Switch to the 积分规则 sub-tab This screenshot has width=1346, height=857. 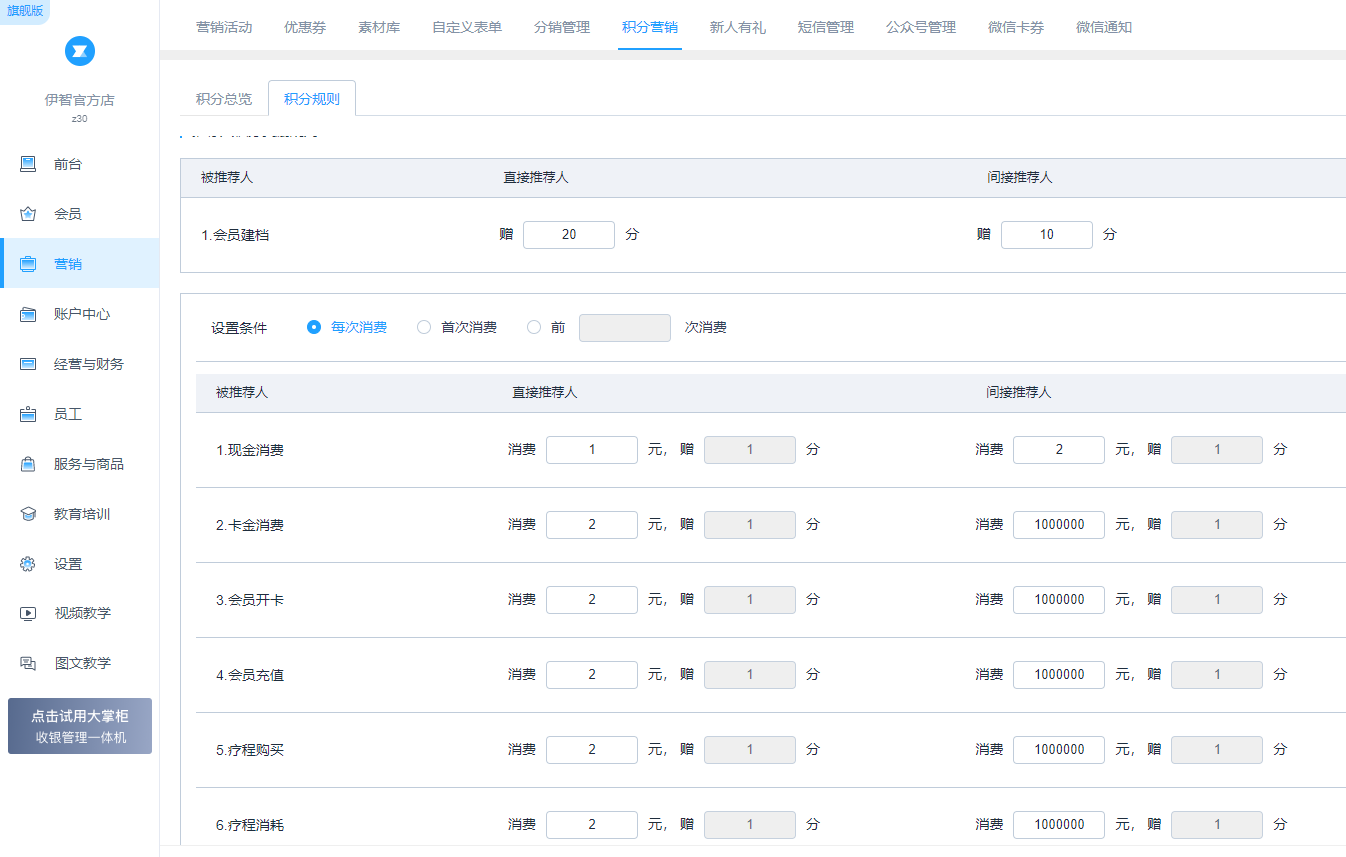click(312, 99)
